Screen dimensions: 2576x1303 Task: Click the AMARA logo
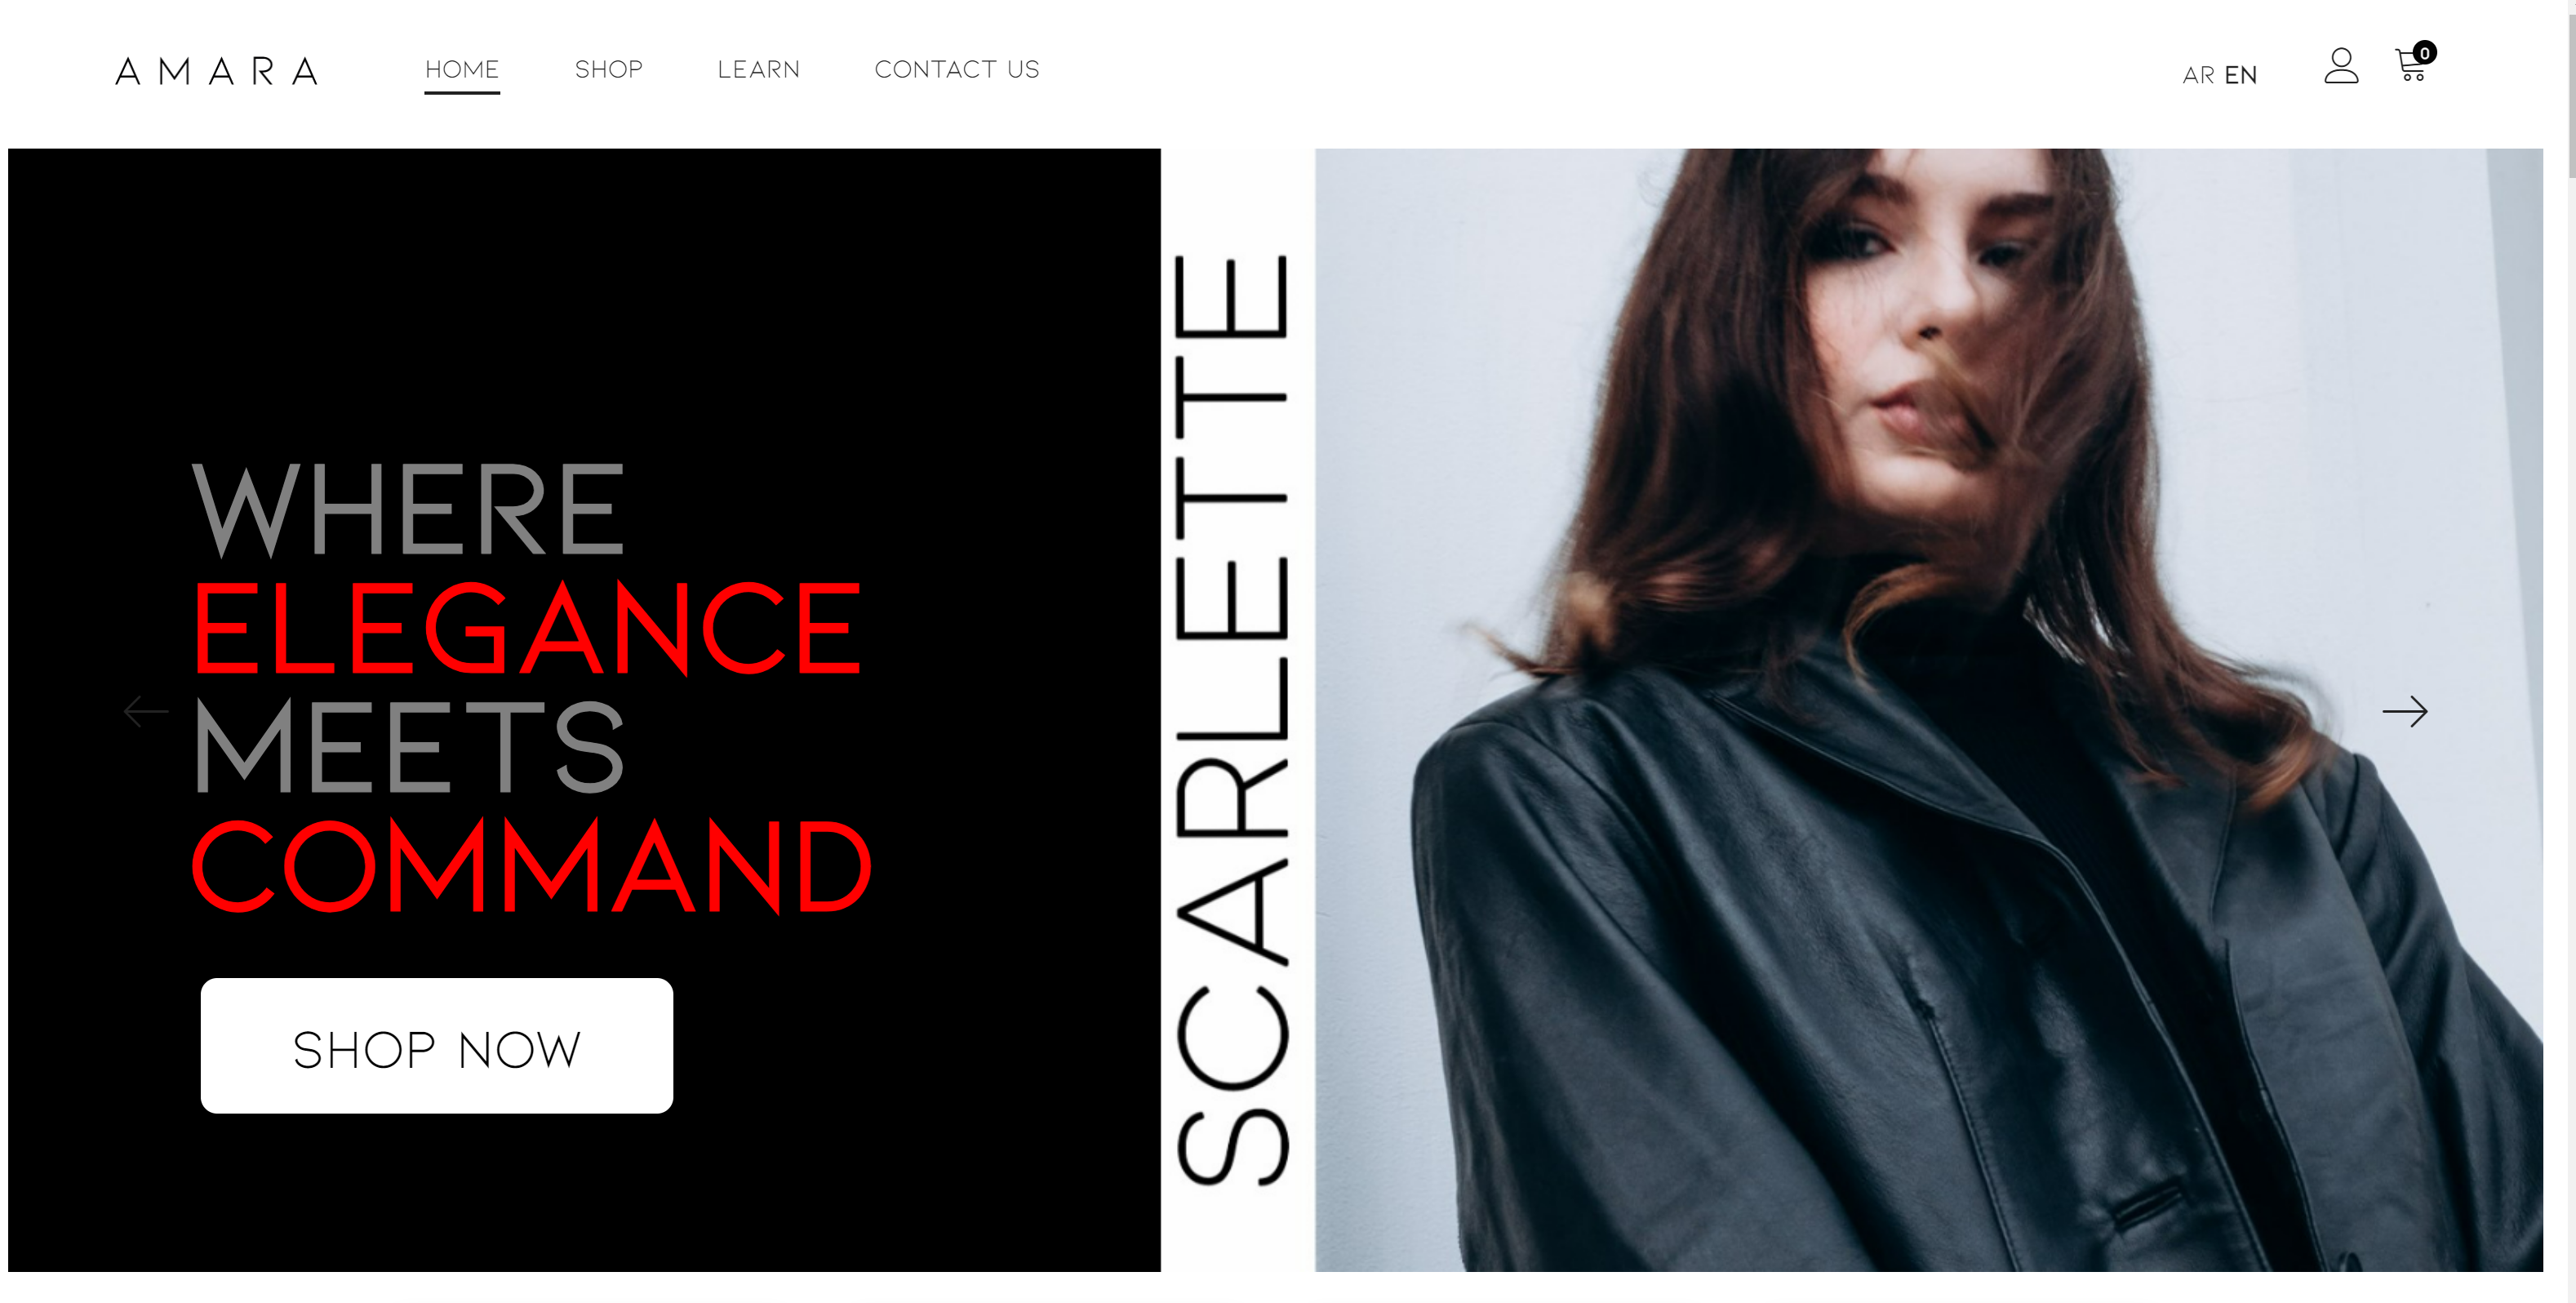(x=217, y=71)
